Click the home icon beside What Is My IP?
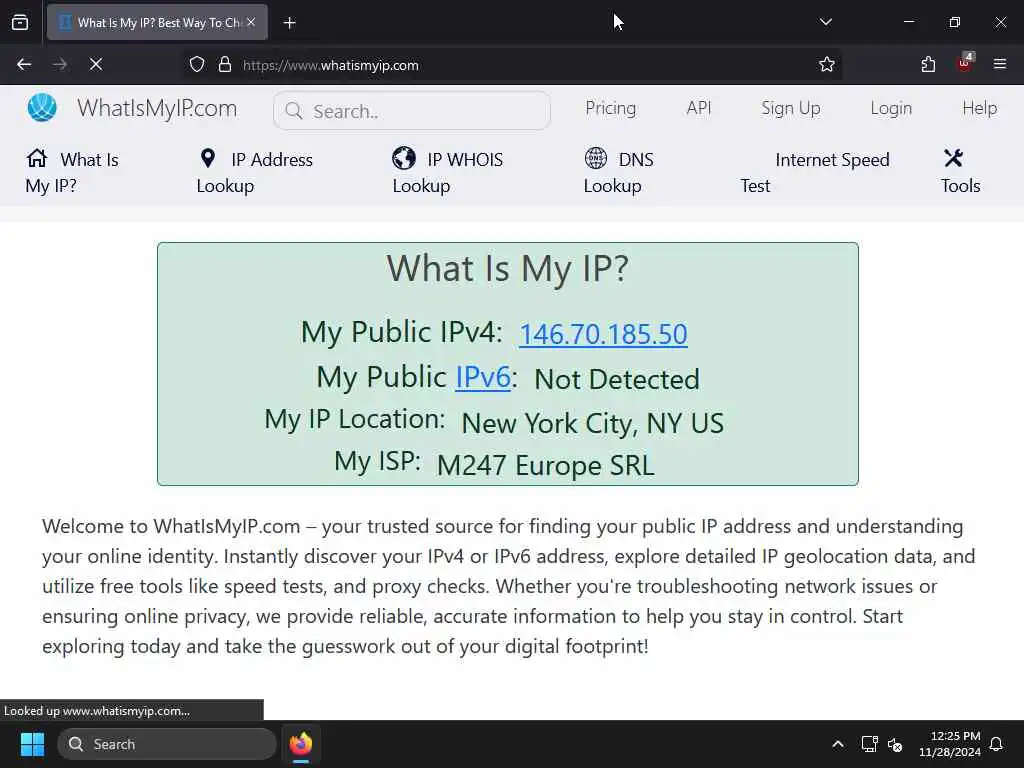This screenshot has height=768, width=1024. pyautogui.click(x=37, y=158)
